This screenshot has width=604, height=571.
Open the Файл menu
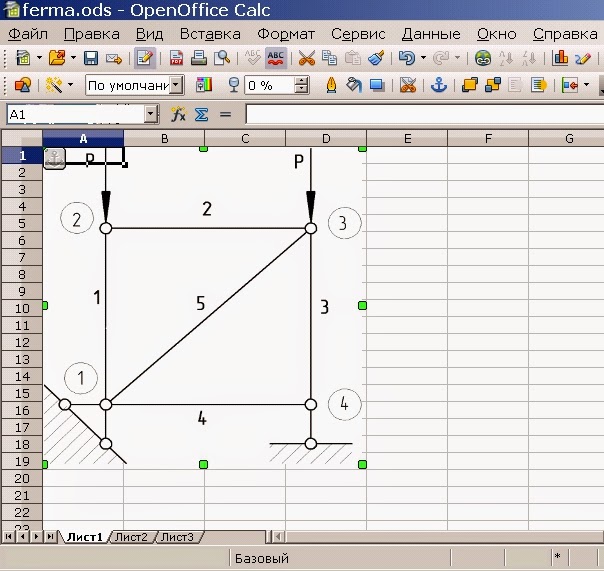[28, 34]
